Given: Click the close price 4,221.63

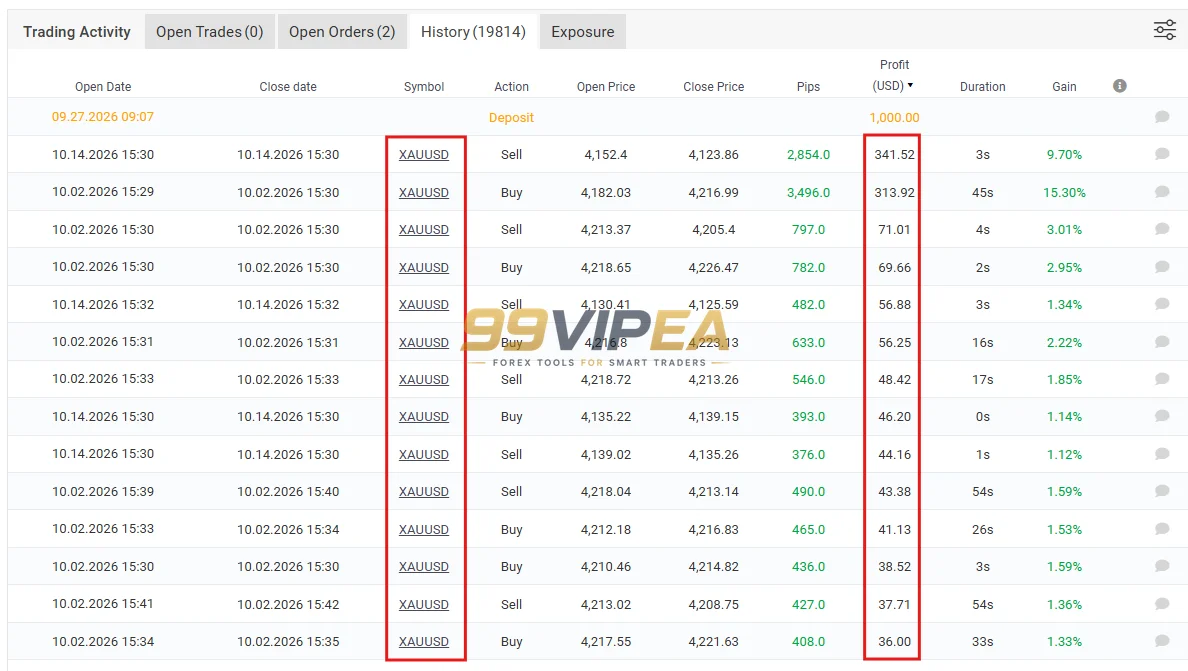Looking at the screenshot, I should (x=714, y=641).
